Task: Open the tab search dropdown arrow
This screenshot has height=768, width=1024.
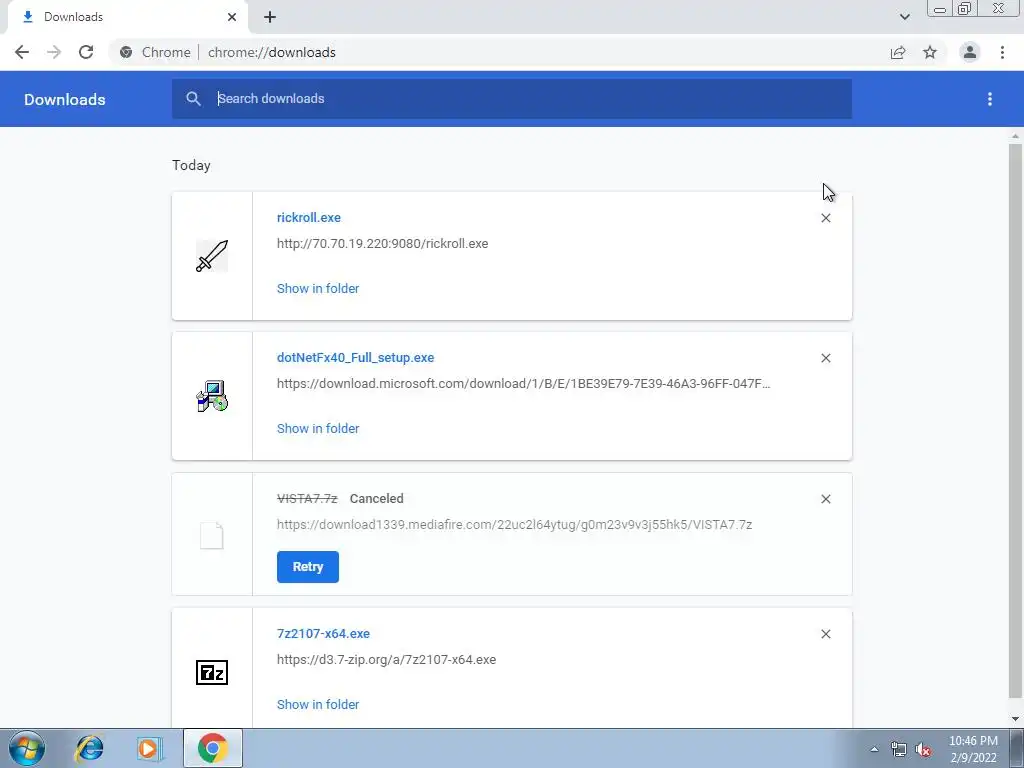Action: (x=904, y=17)
